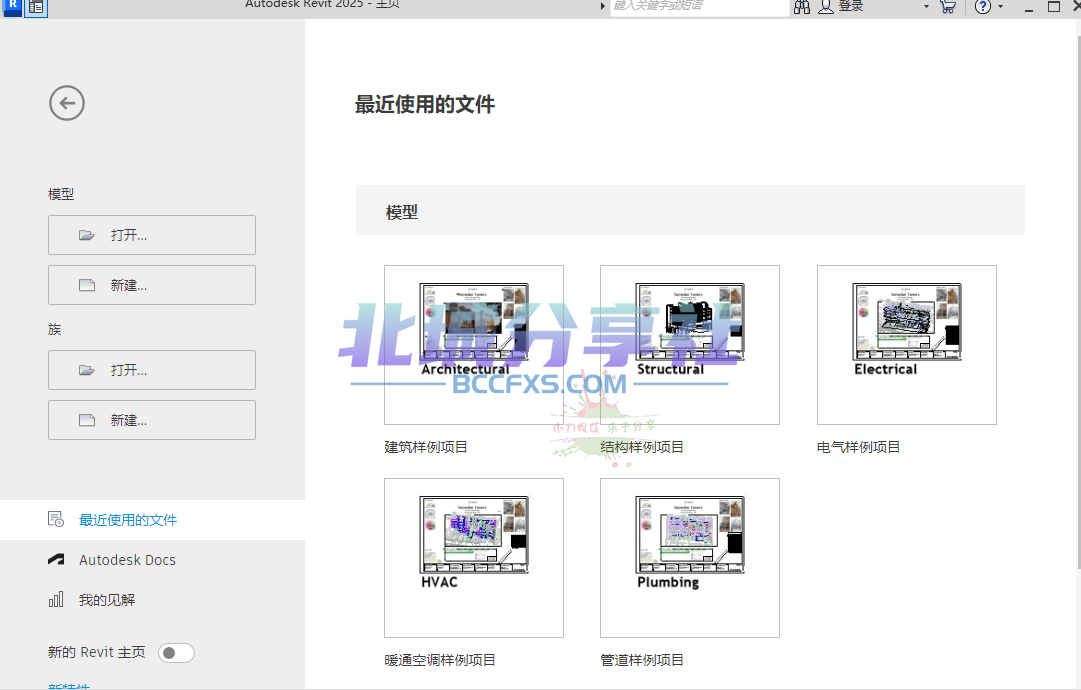Click the circular back arrow button
This screenshot has width=1081, height=690.
pyautogui.click(x=67, y=103)
